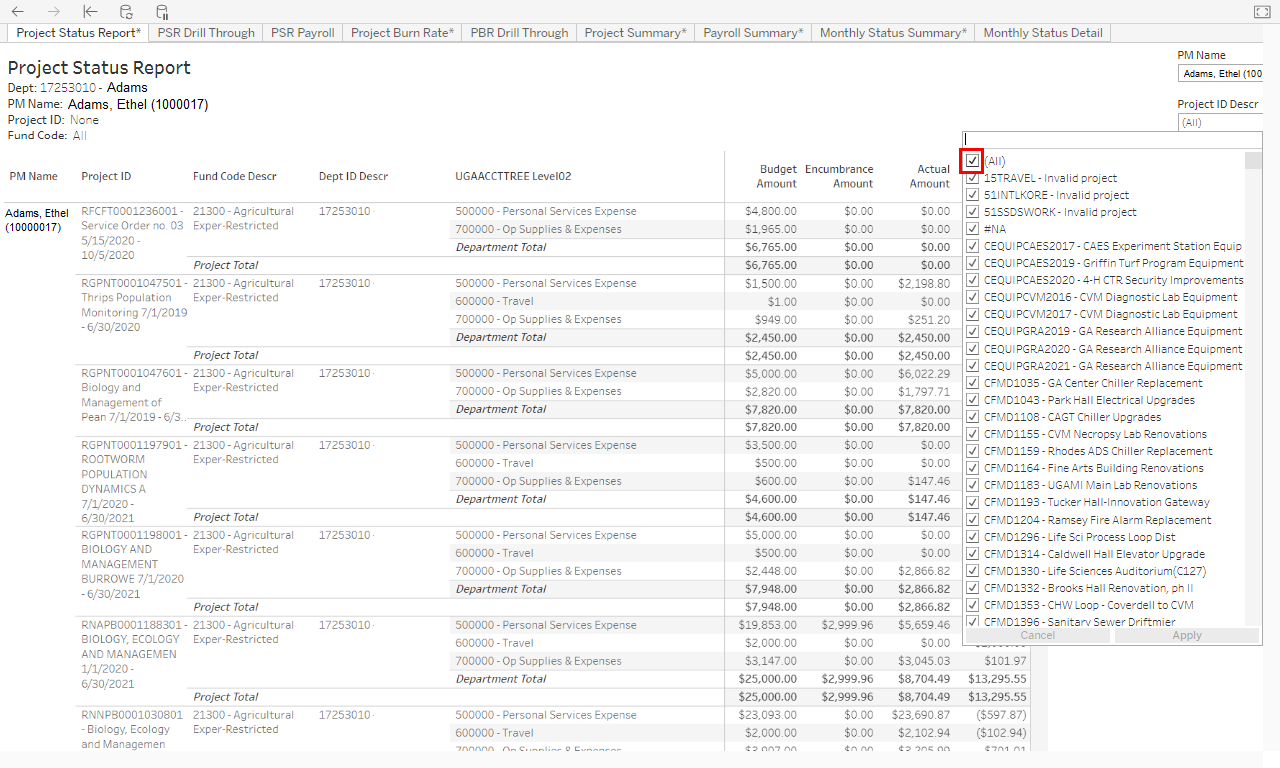Screen dimensions: 1280x768
Task: Click CFMD1330 Life Sciences Auditorium item
Action: tap(1094, 571)
